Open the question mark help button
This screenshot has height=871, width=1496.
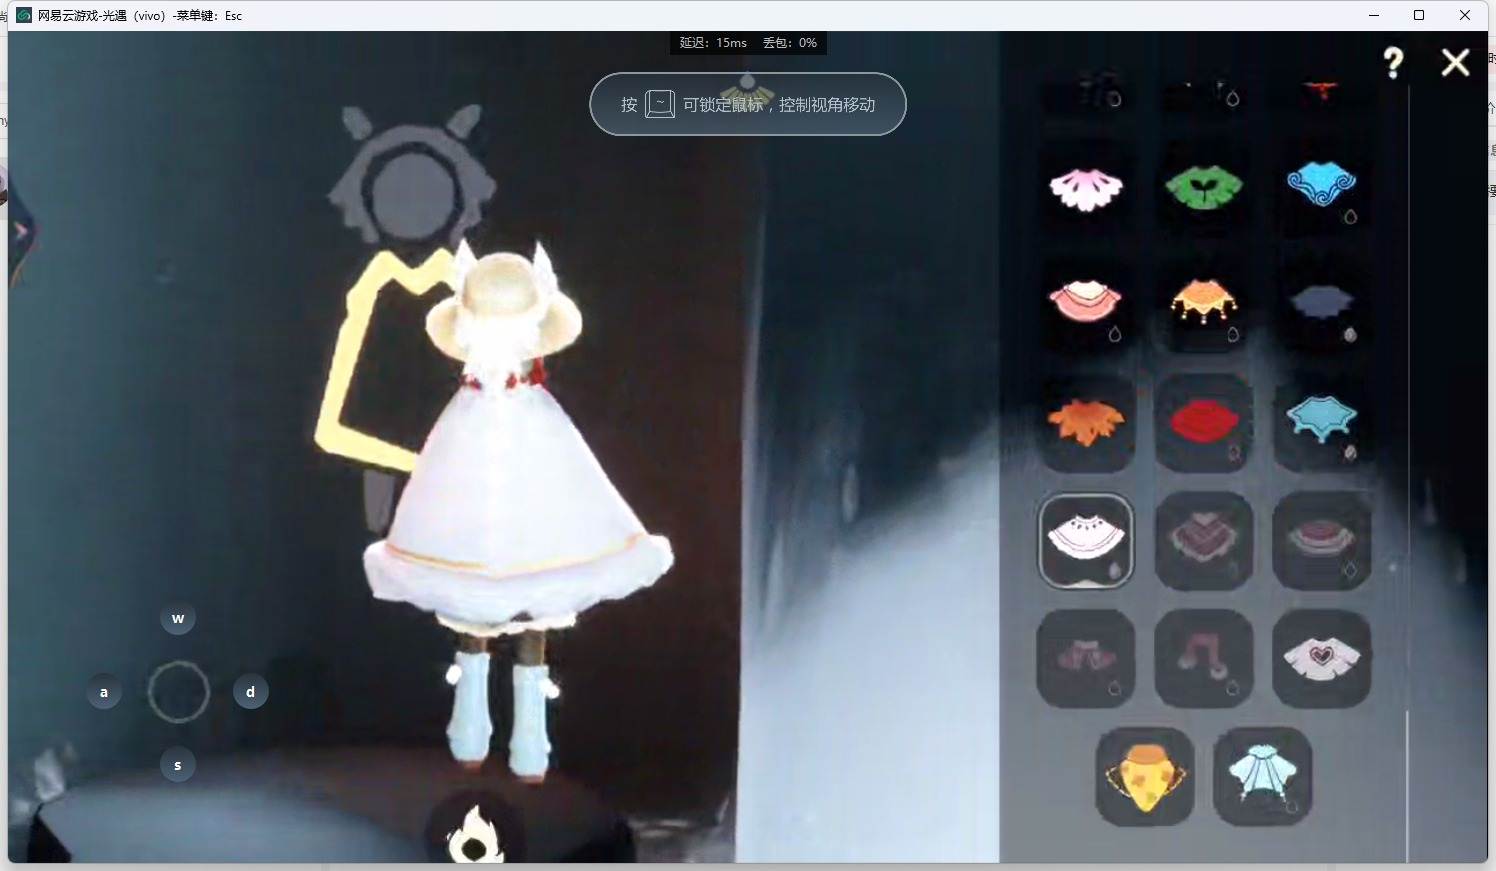point(1393,63)
